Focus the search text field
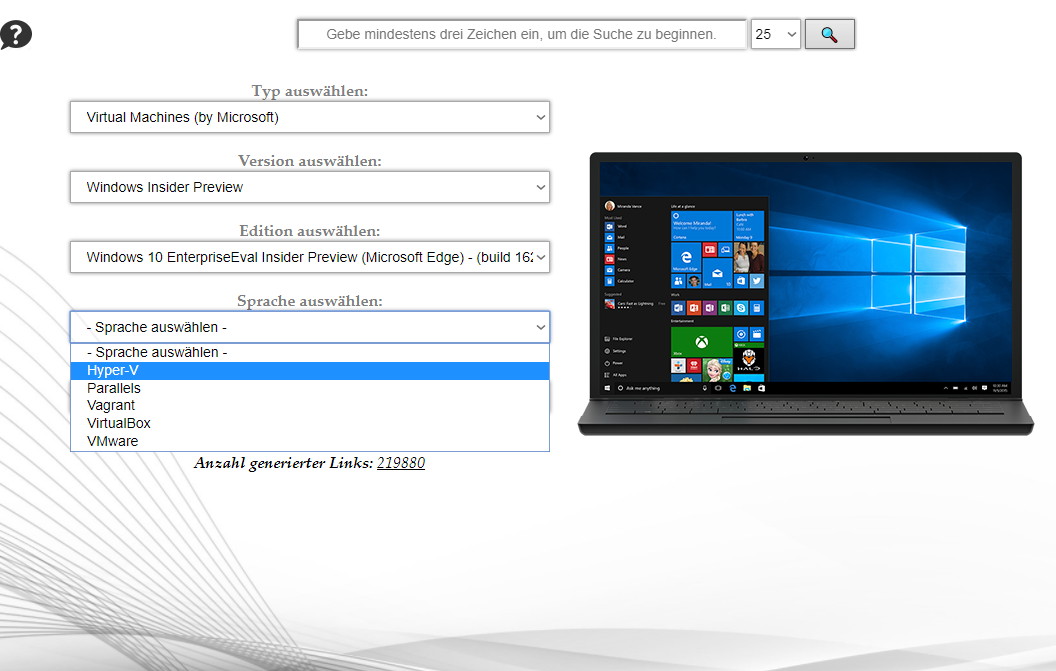Screen dimensions: 1056x671 (522, 34)
